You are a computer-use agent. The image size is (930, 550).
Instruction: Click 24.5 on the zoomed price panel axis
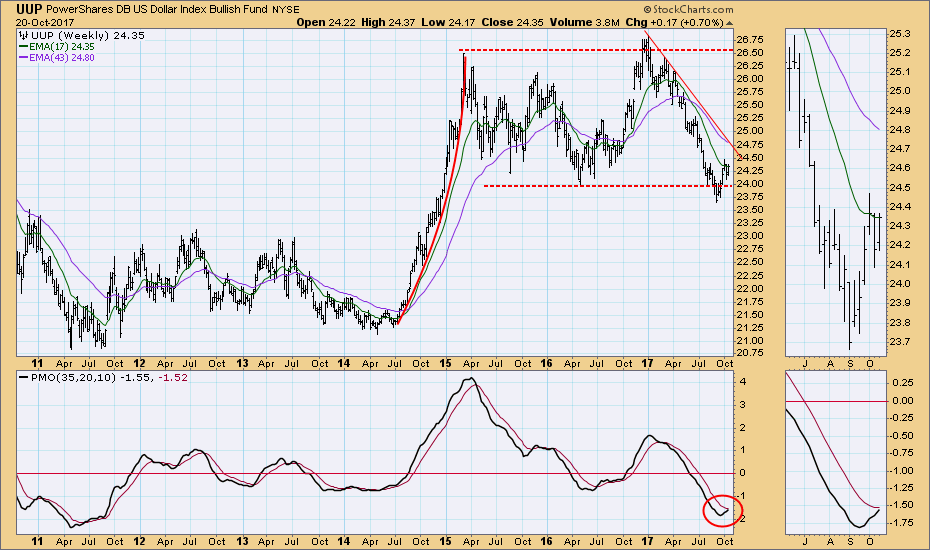pos(900,187)
